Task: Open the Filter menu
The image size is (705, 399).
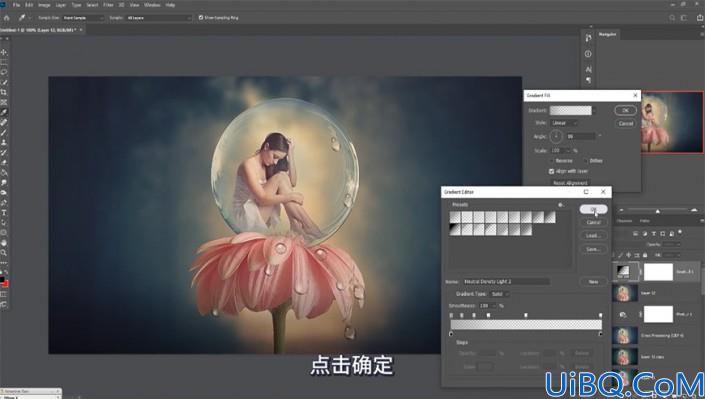Action: coord(108,5)
